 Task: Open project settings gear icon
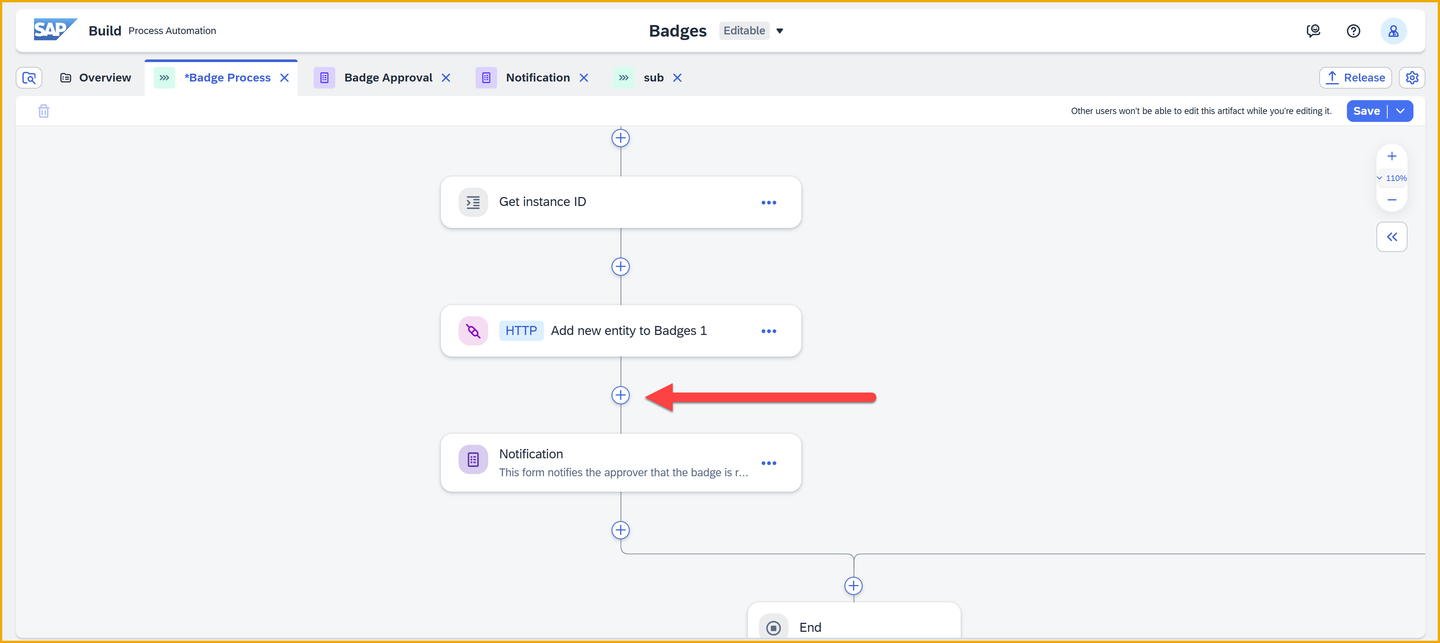[1412, 78]
